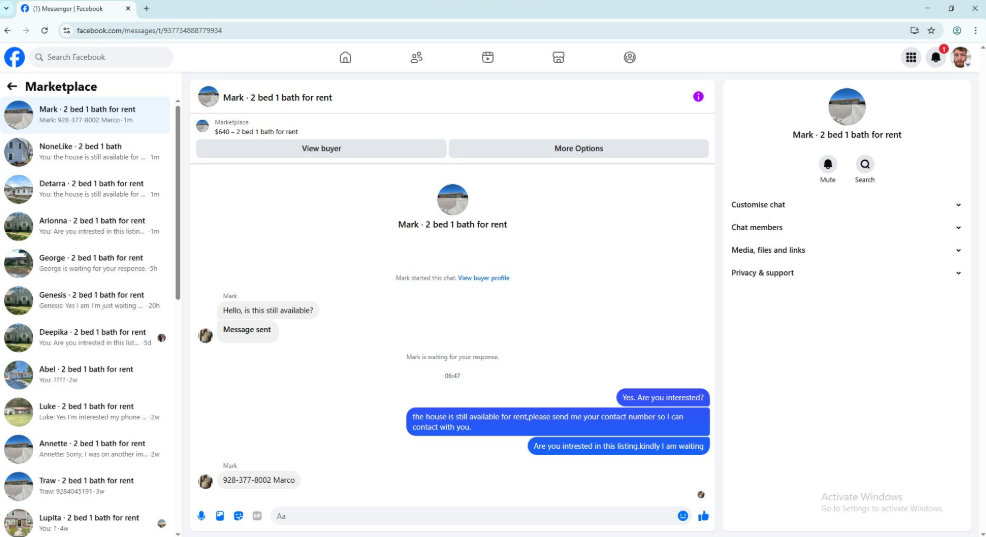
Task: Click the 'Message sent' bubble
Action: coord(247,329)
